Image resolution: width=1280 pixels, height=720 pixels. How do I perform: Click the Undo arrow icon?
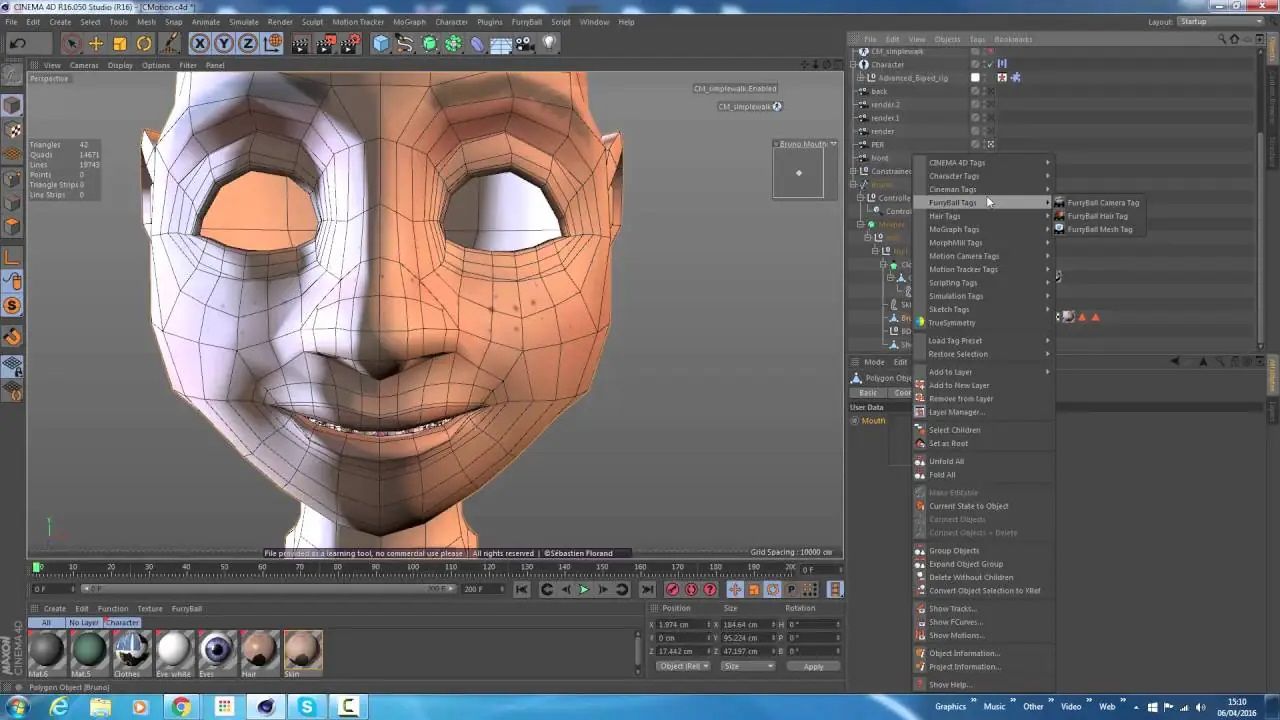click(x=18, y=42)
